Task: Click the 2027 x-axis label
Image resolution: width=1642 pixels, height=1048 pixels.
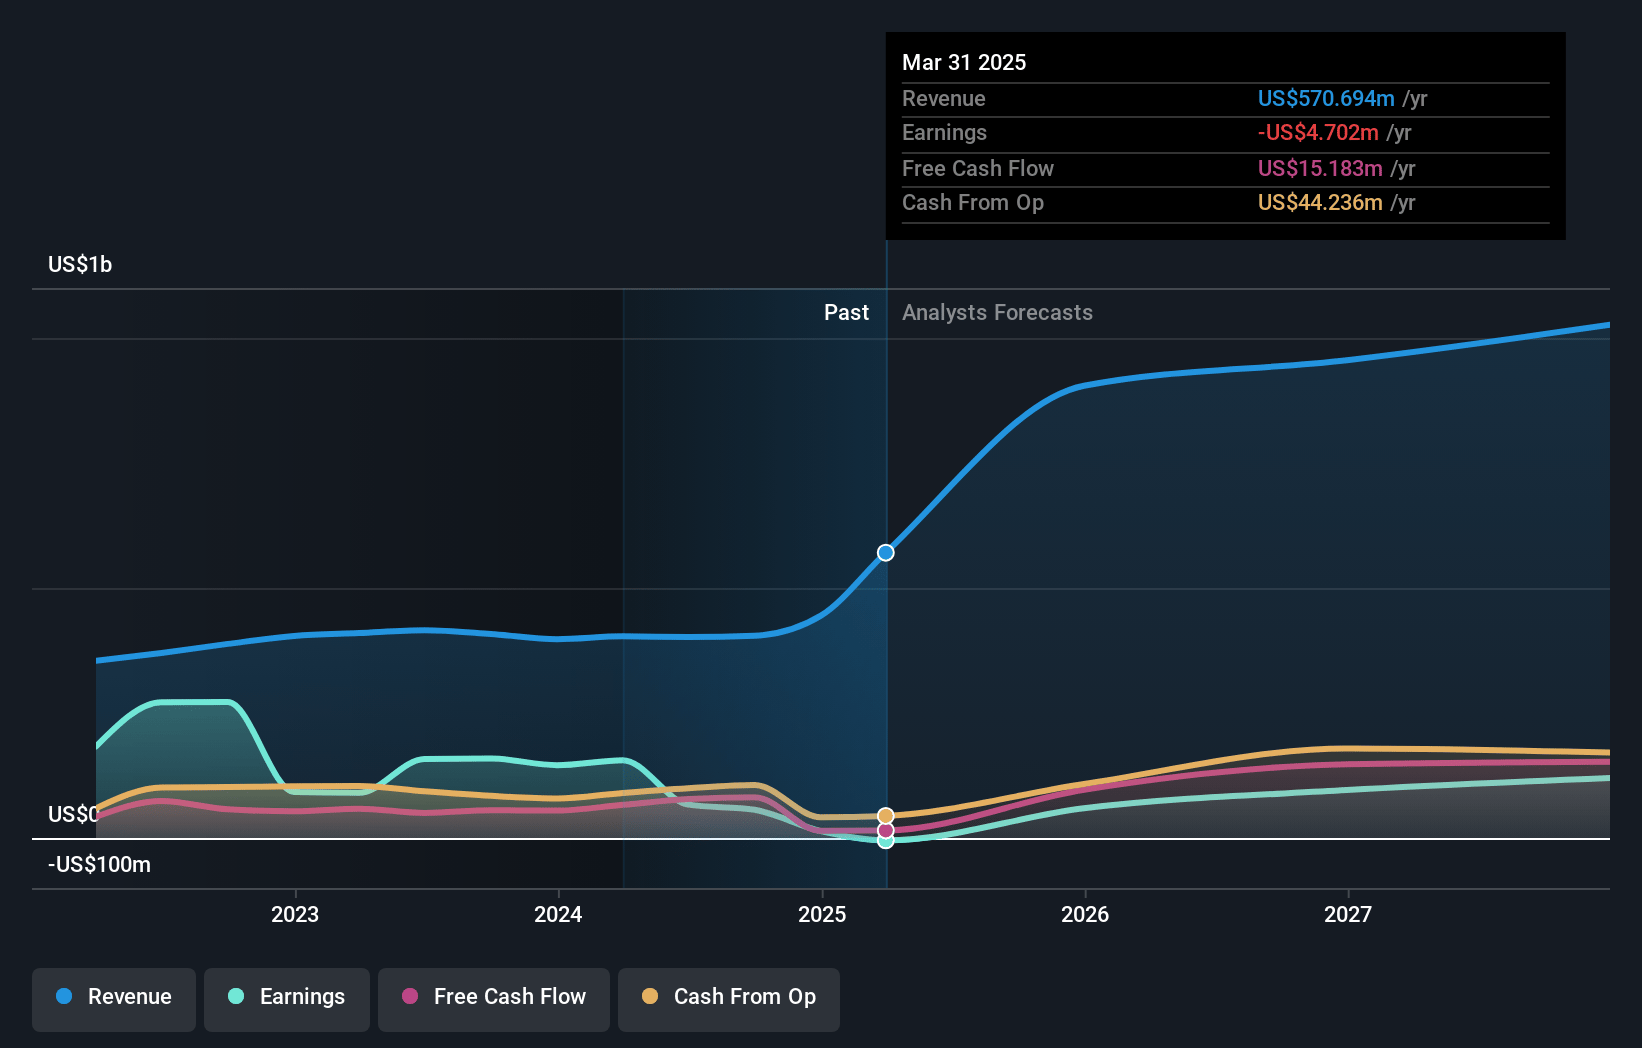Action: (1348, 914)
